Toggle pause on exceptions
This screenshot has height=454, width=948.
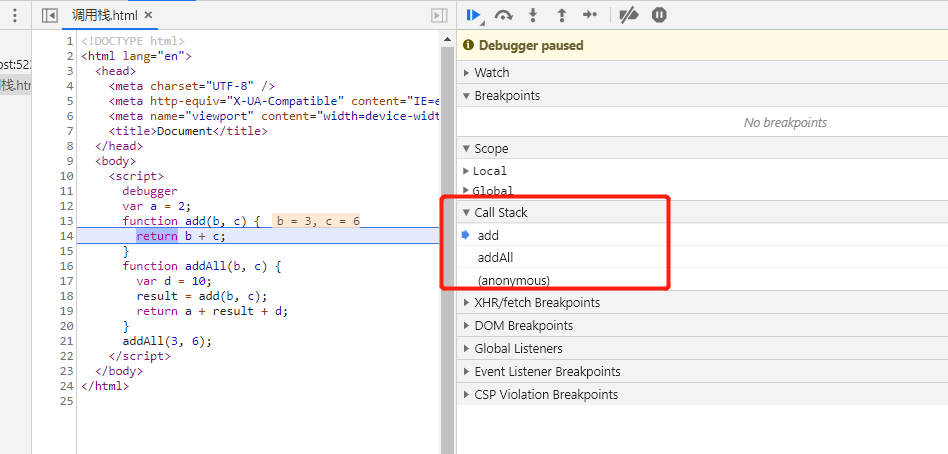(659, 15)
